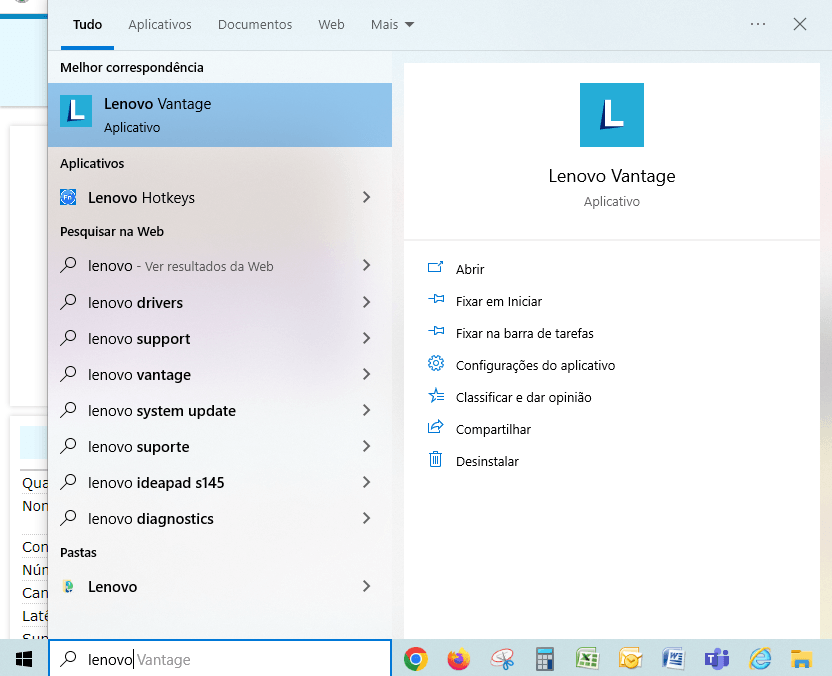Open Snipping Tool from the taskbar
This screenshot has height=676, width=832.
502,659
